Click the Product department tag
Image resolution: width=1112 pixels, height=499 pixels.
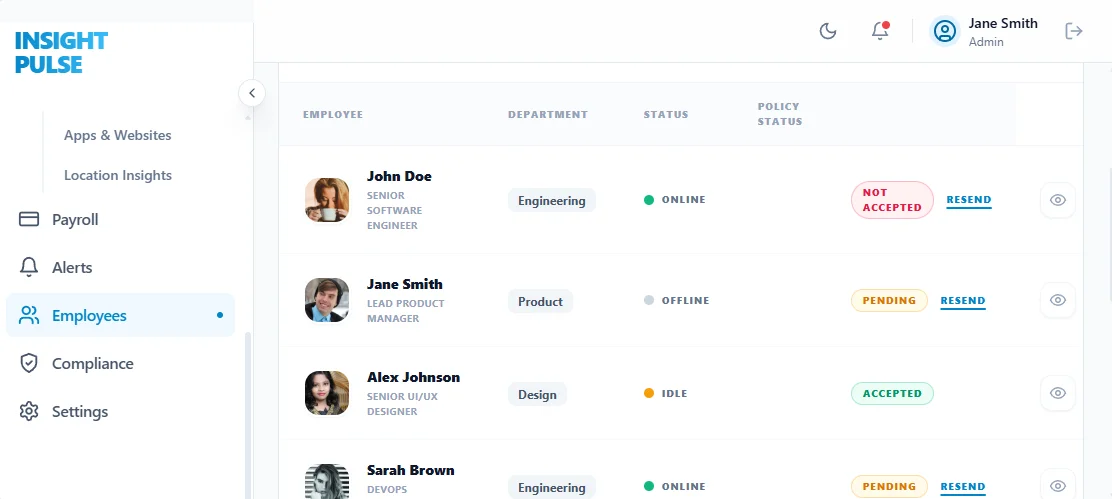tap(540, 301)
